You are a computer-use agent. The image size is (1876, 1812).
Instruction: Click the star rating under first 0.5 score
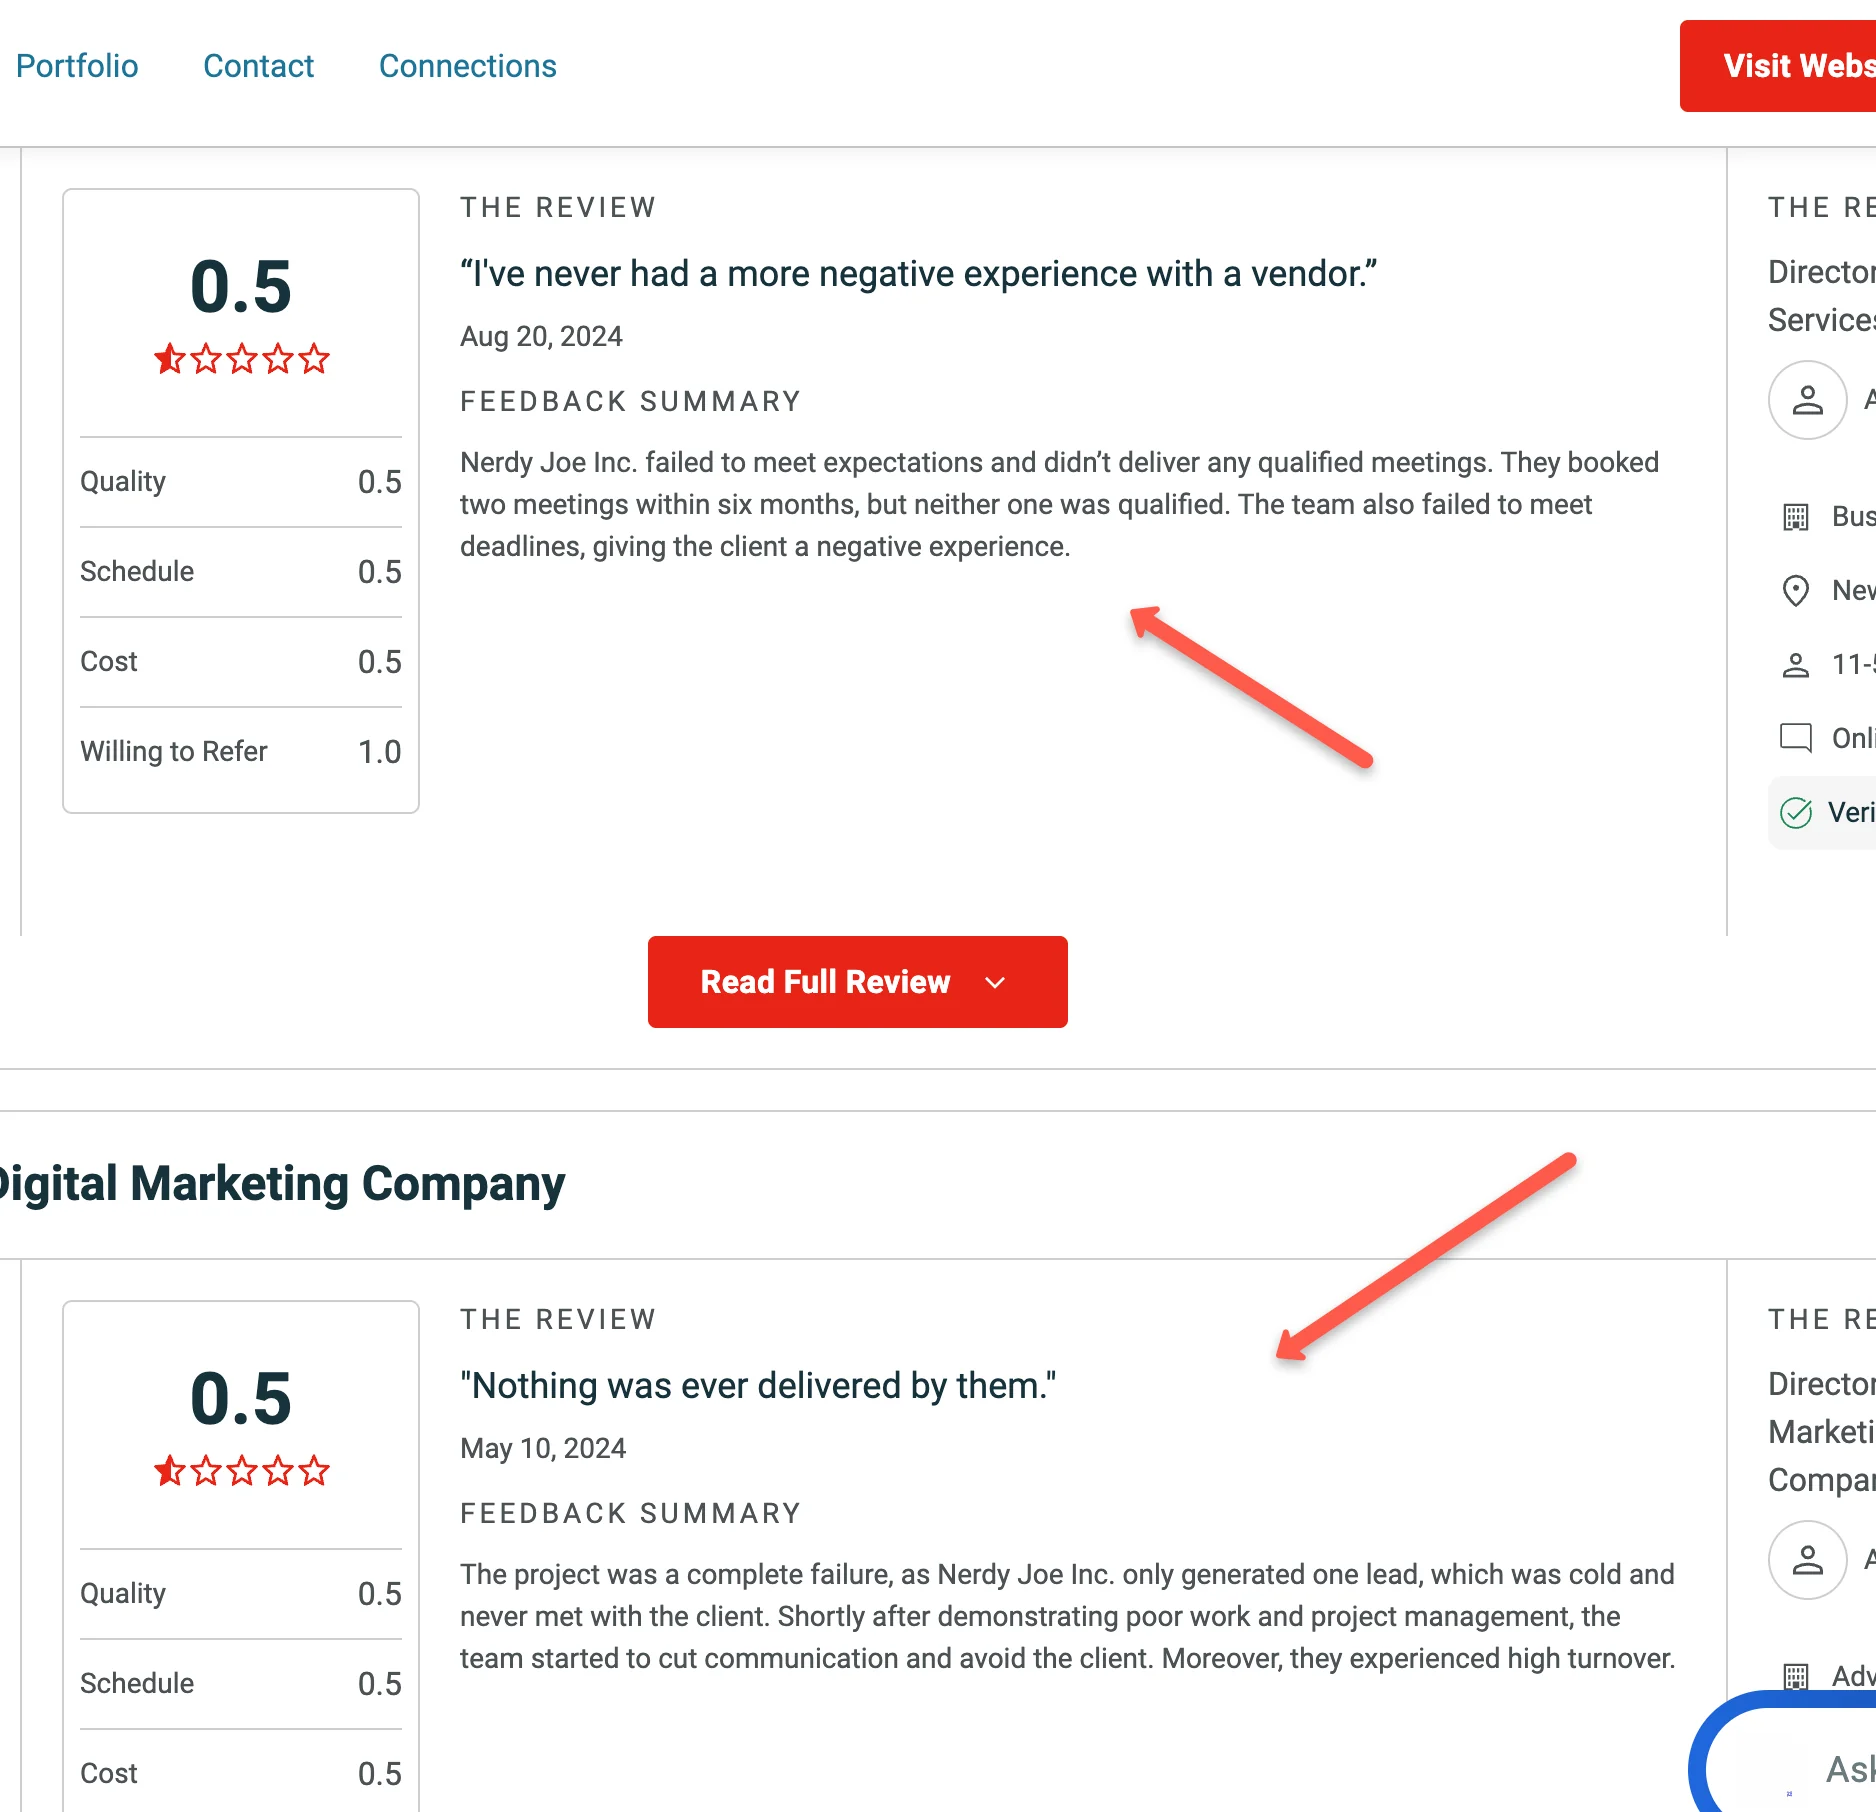tap(241, 358)
